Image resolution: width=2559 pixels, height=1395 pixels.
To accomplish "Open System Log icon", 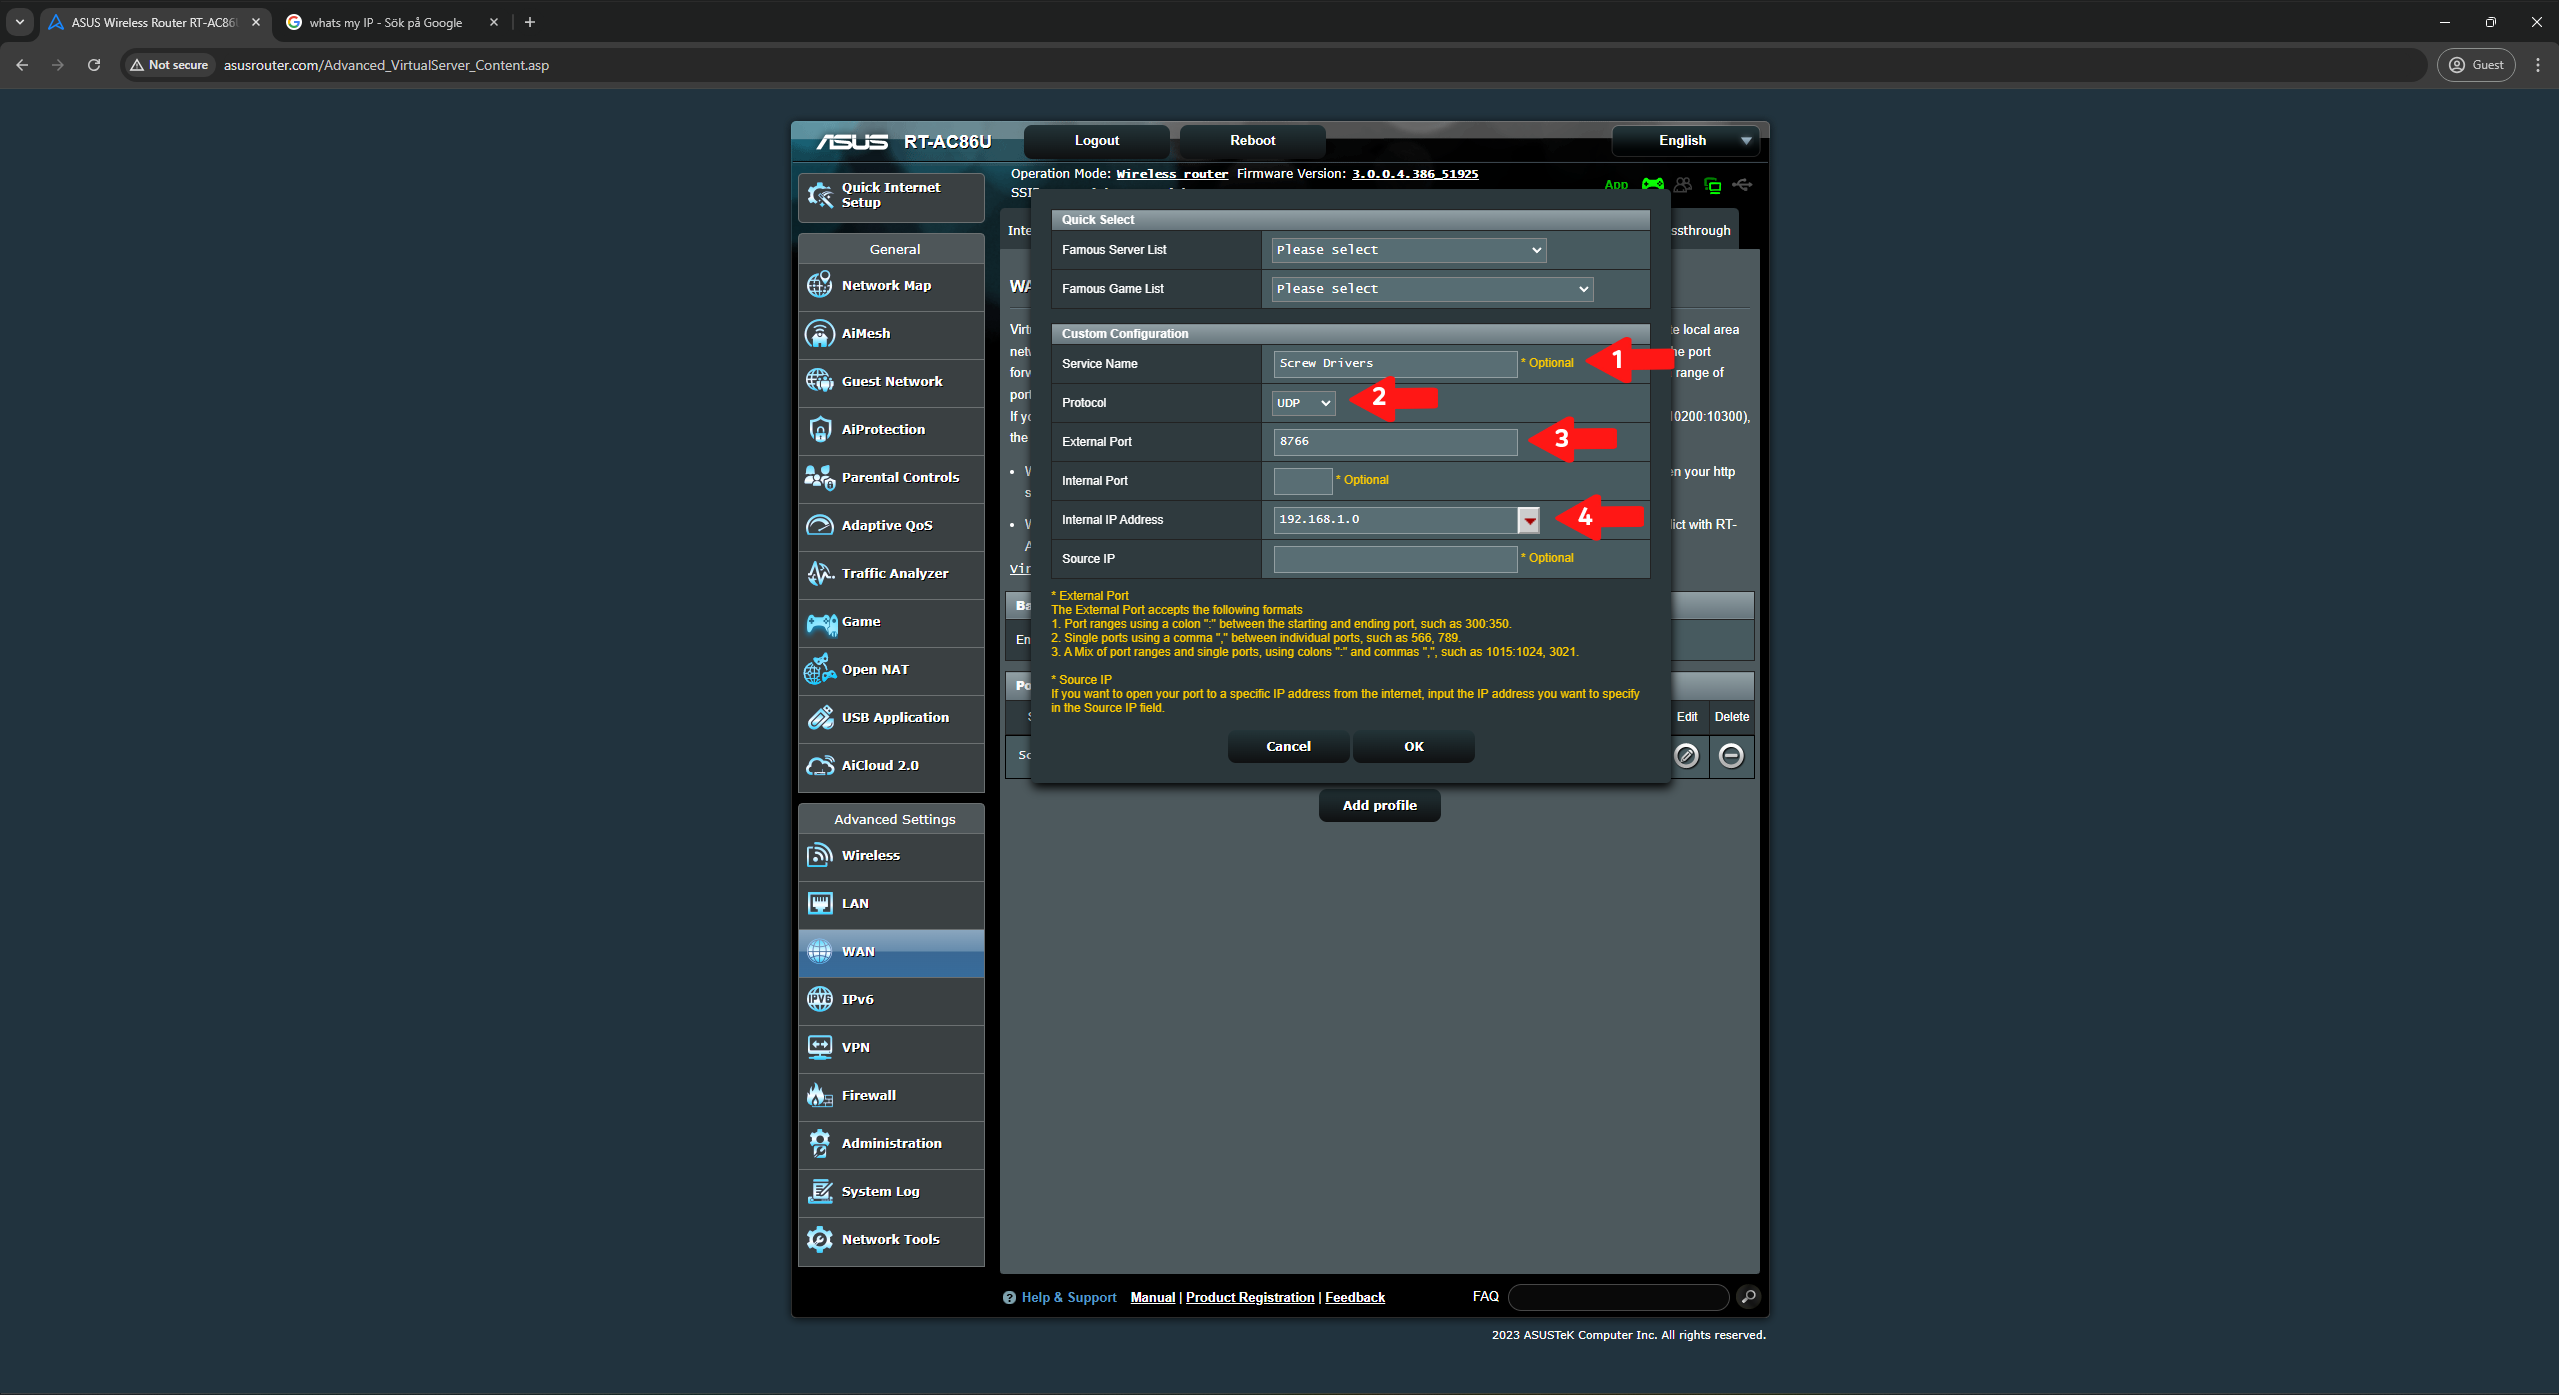I will pos(820,1191).
